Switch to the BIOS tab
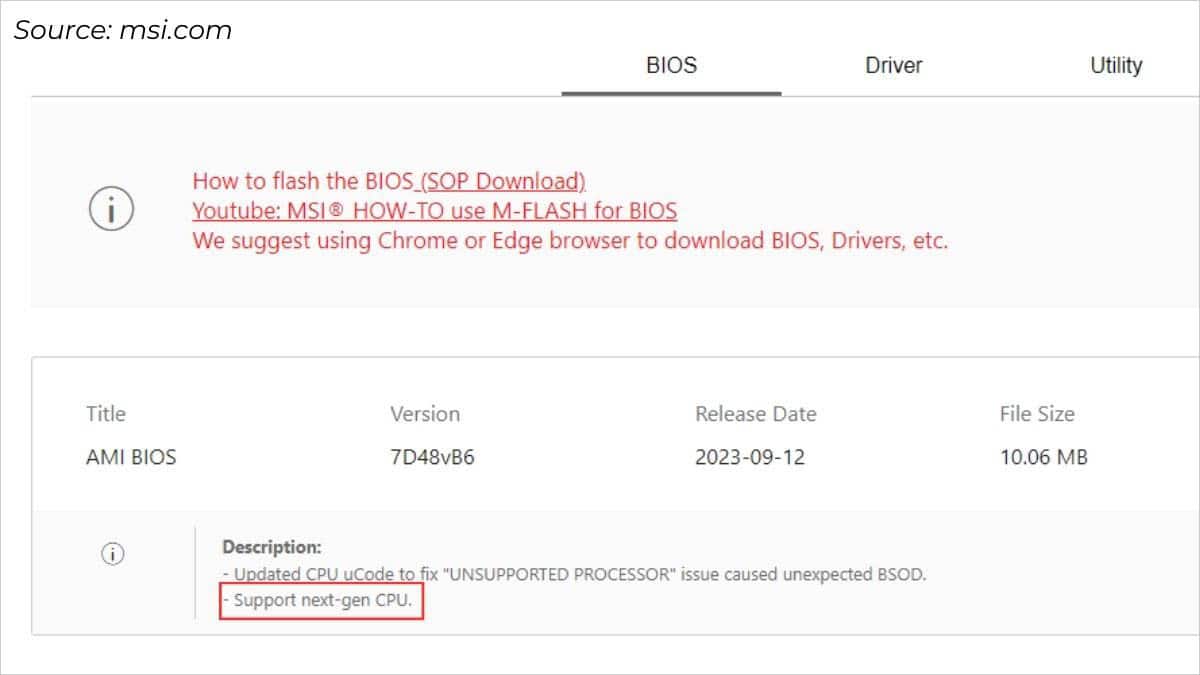This screenshot has width=1200, height=675. tap(671, 66)
